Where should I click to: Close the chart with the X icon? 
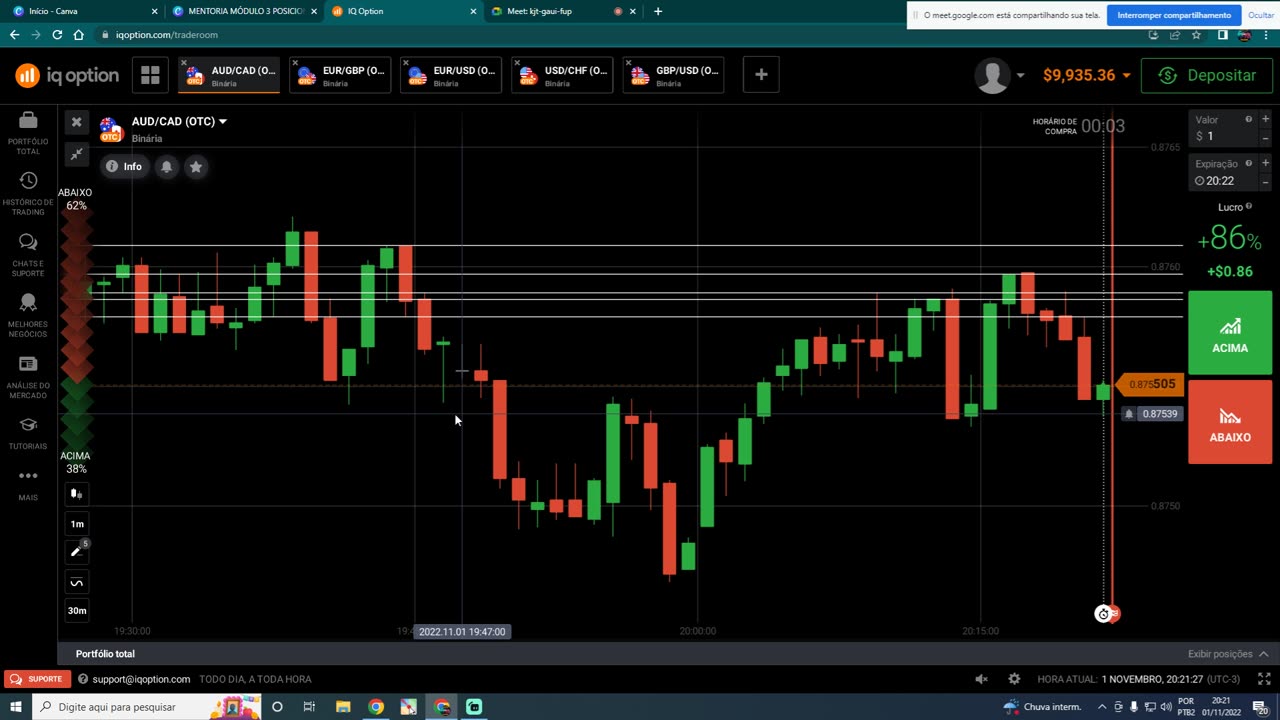76,122
